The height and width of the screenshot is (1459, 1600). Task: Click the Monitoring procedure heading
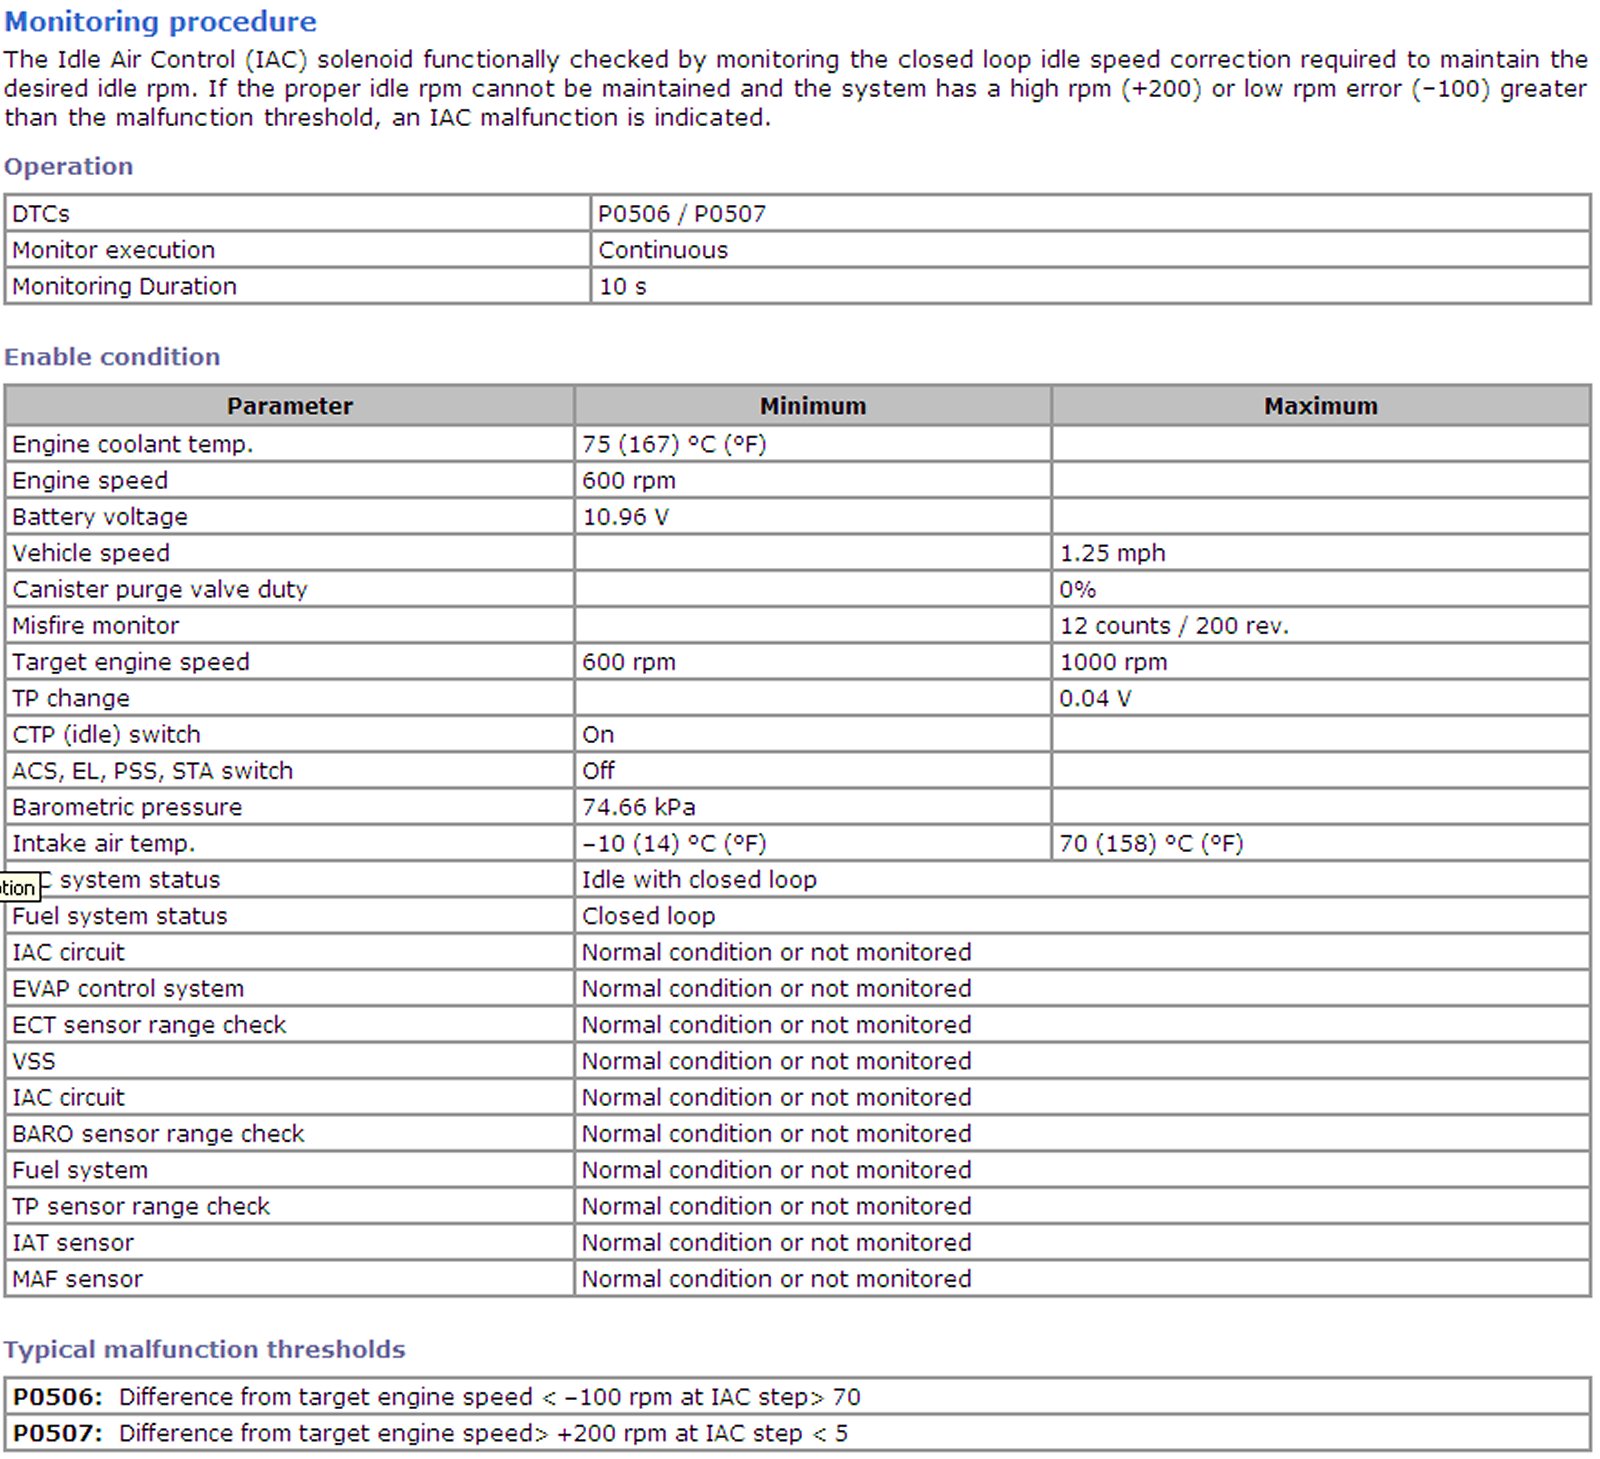160,22
